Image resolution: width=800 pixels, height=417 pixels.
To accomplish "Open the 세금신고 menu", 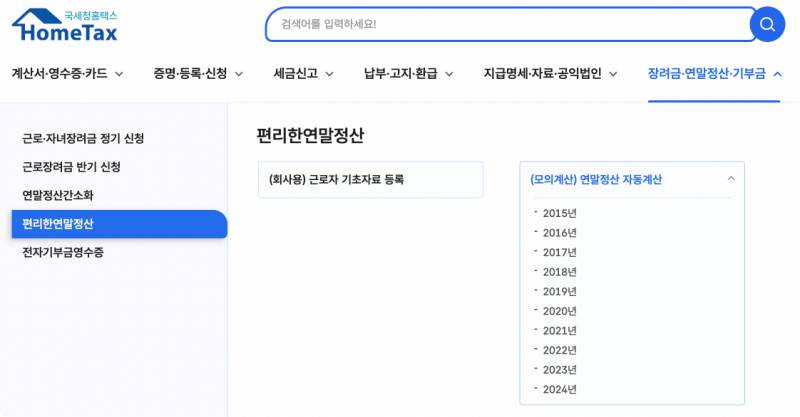I will [x=296, y=73].
